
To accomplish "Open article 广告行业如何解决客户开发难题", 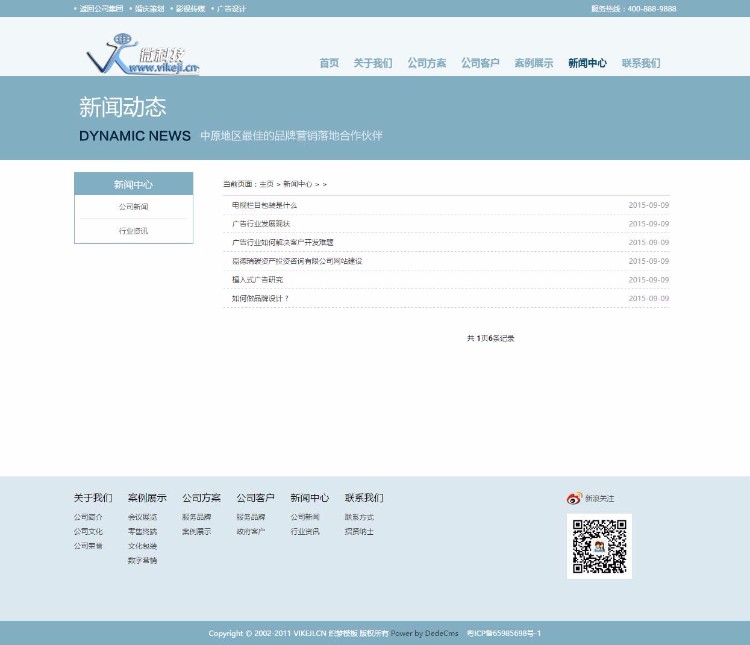I will coord(283,243).
